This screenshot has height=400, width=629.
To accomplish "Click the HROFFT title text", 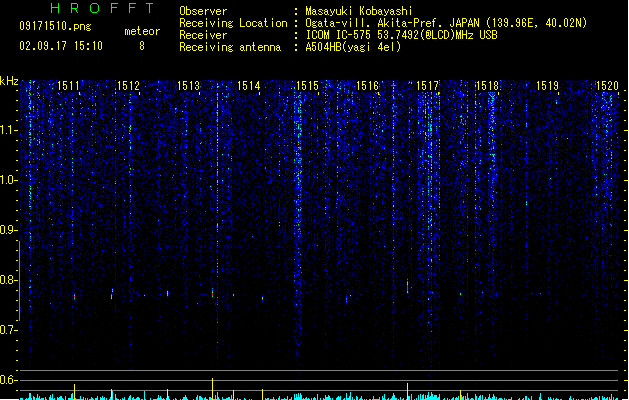I will tap(102, 8).
